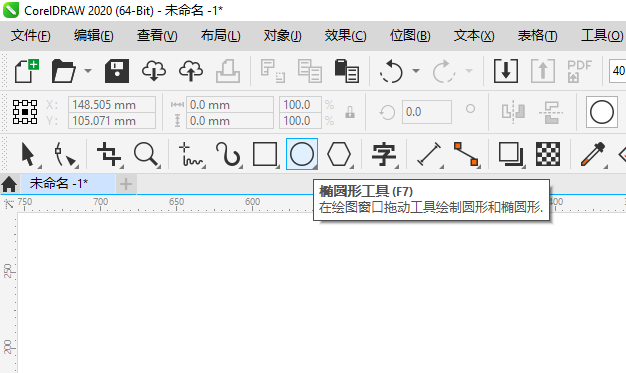Click the zoom level box showing 40
Image resolution: width=626 pixels, height=373 pixels.
(x=617, y=71)
